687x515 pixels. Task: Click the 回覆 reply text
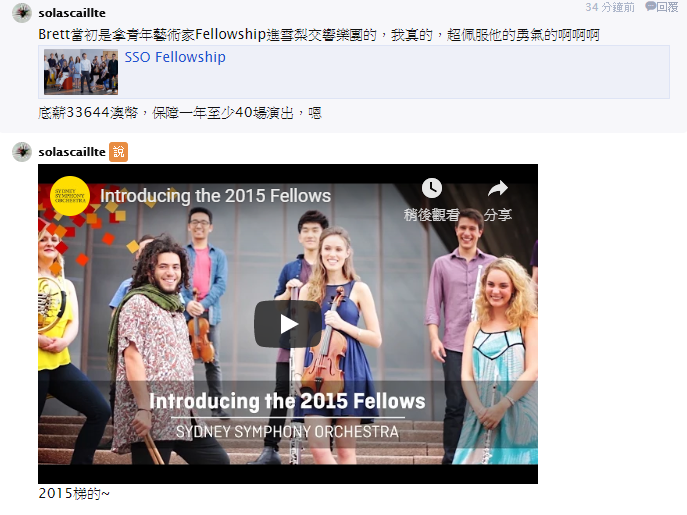coord(667,7)
